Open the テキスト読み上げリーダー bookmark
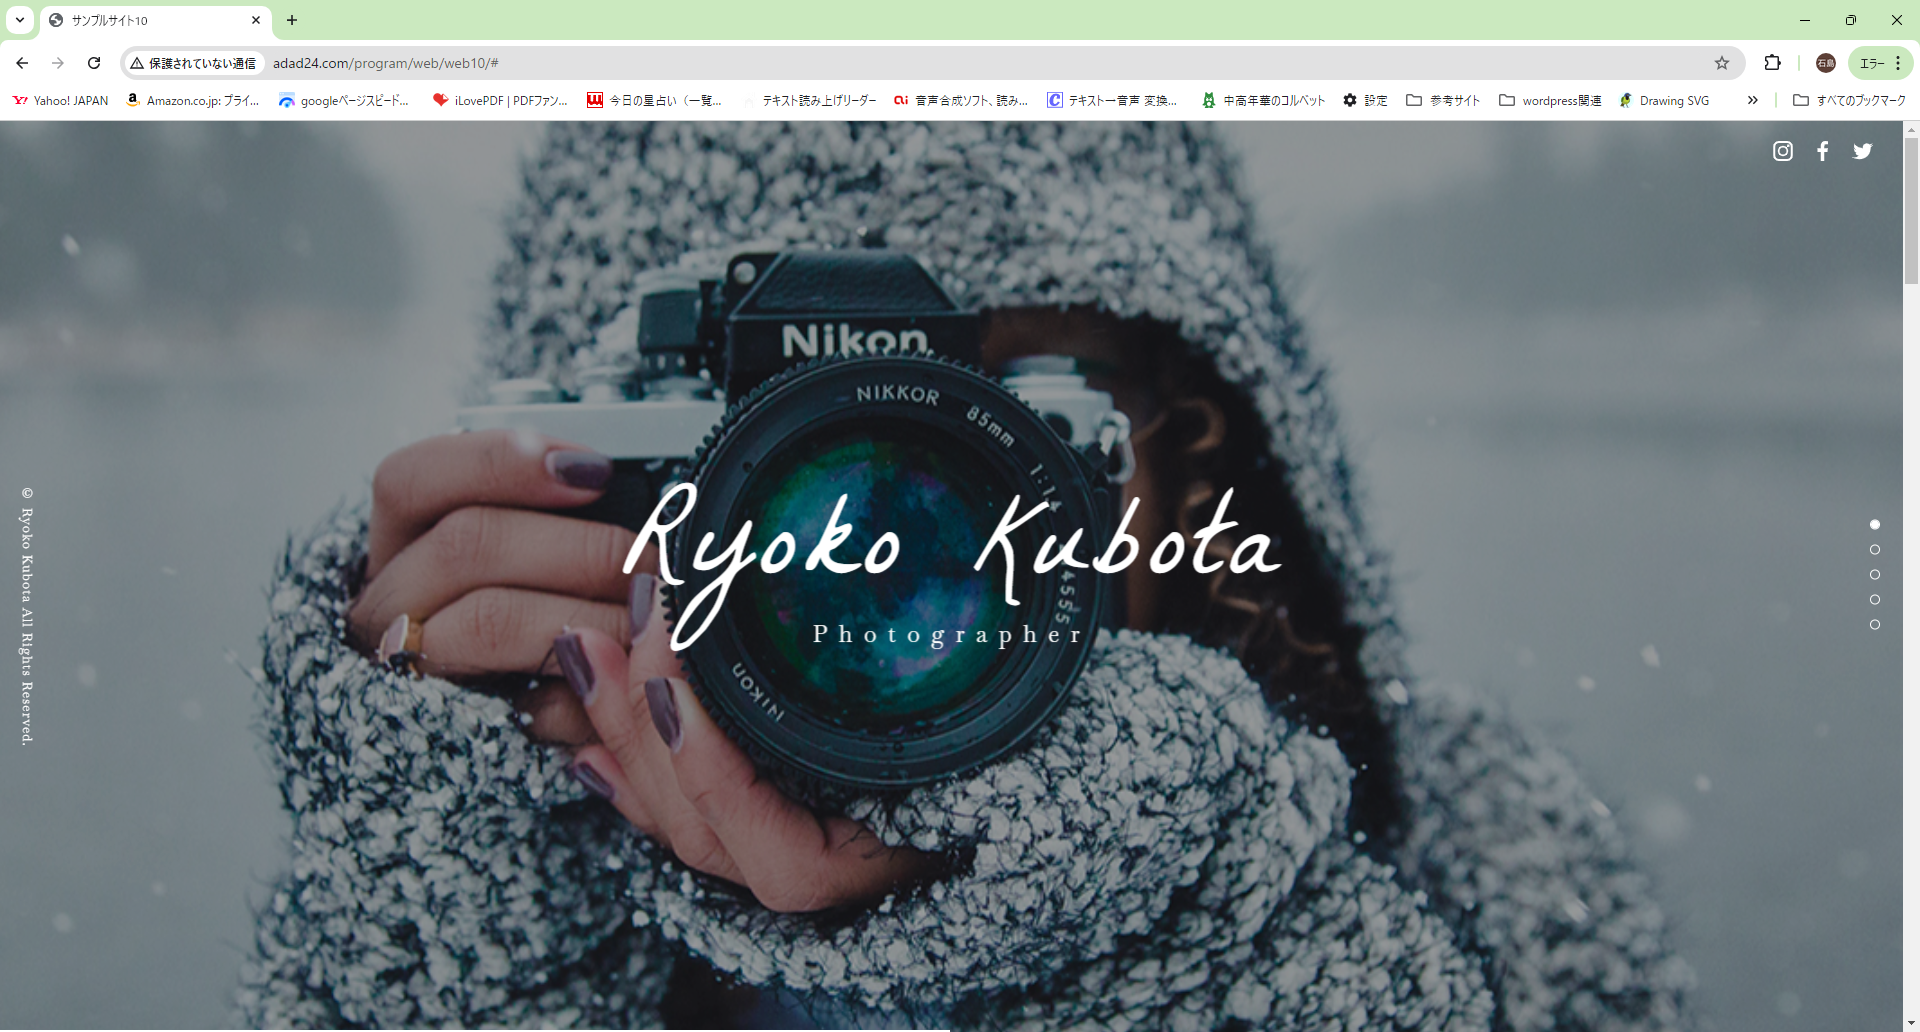Screen dimensions: 1920x1032 [x=808, y=100]
